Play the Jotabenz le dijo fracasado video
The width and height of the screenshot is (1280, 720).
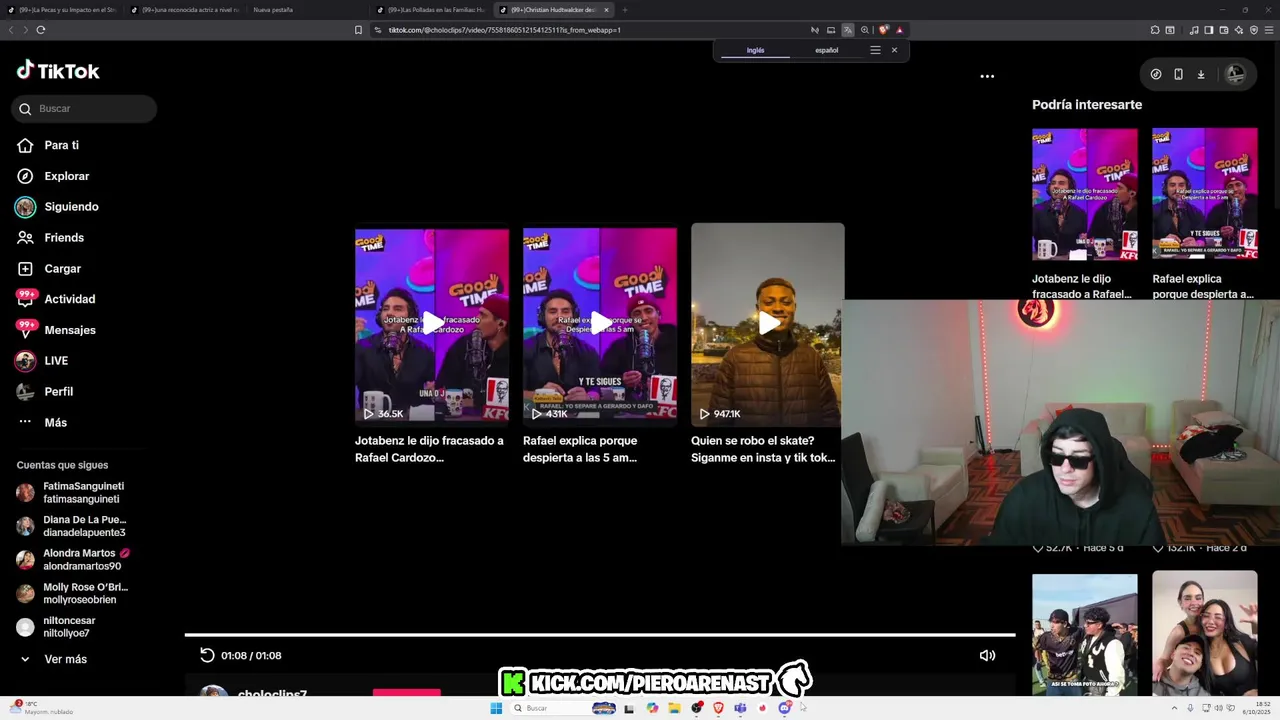click(432, 324)
